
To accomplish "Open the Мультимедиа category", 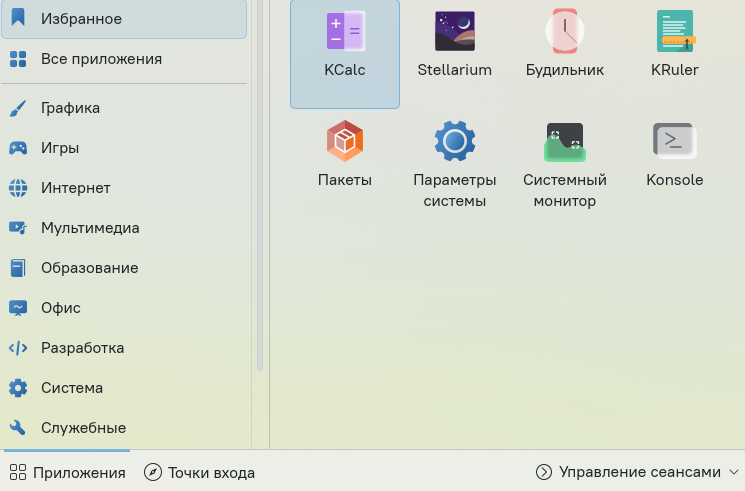I will point(124,228).
